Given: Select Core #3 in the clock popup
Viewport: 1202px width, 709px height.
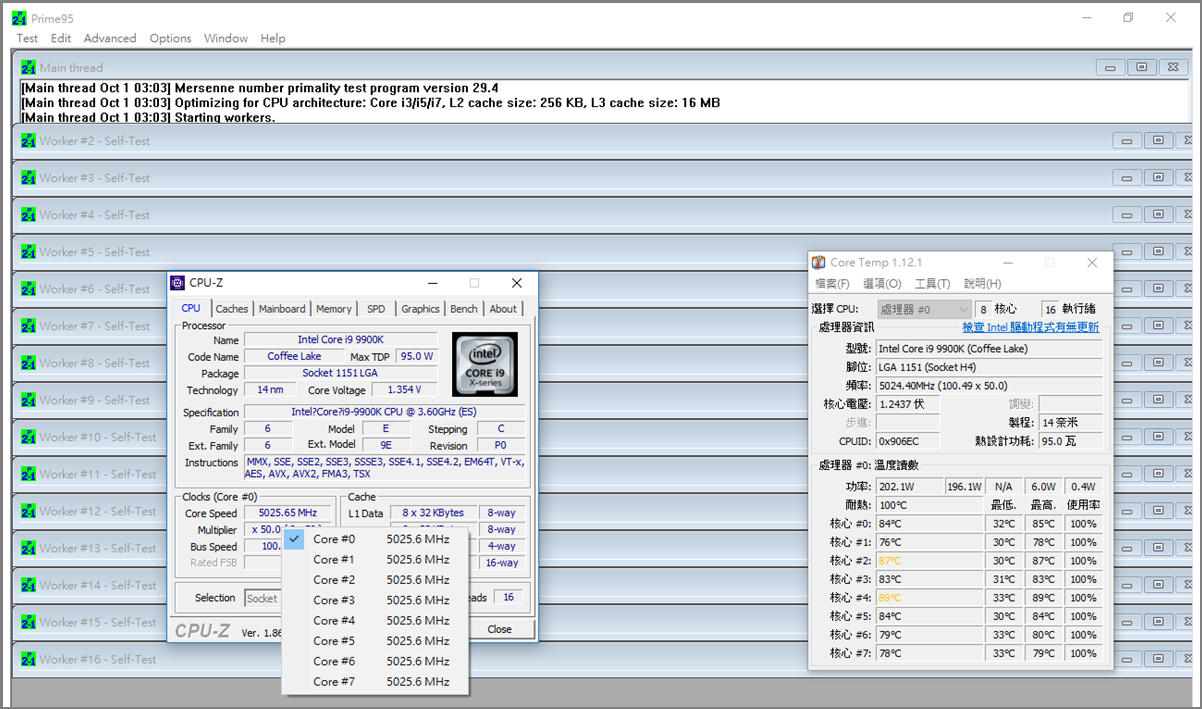Looking at the screenshot, I should point(375,600).
